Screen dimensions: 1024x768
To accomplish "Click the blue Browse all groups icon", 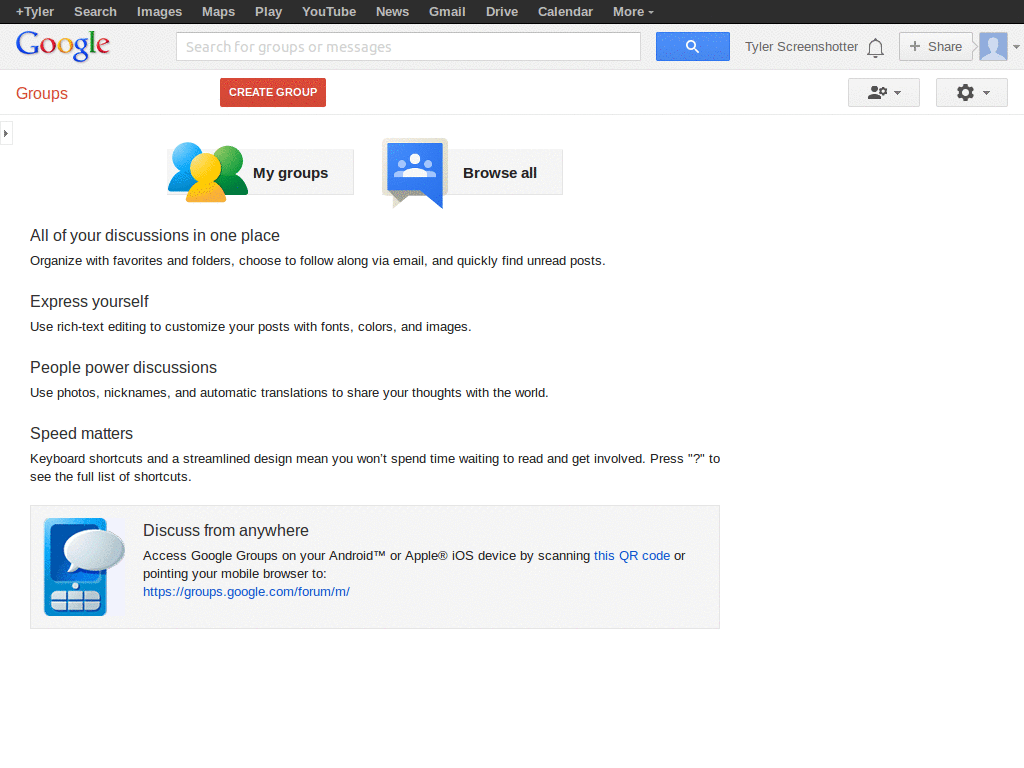I will coord(415,173).
